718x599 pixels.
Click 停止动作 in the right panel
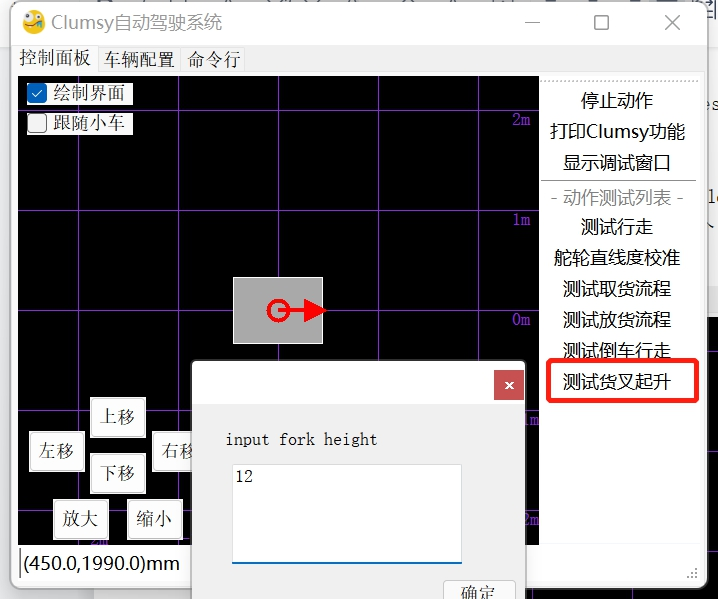click(x=617, y=100)
